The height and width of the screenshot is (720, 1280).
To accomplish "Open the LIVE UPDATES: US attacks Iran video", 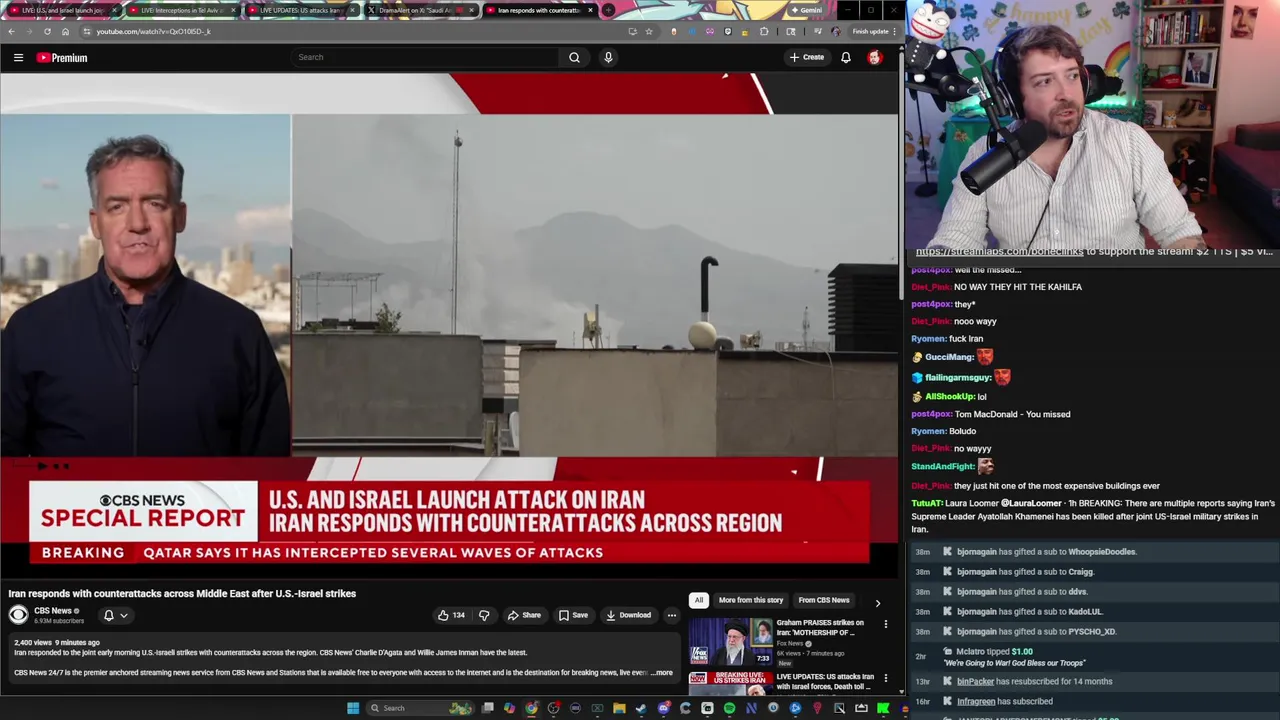I will point(825,681).
